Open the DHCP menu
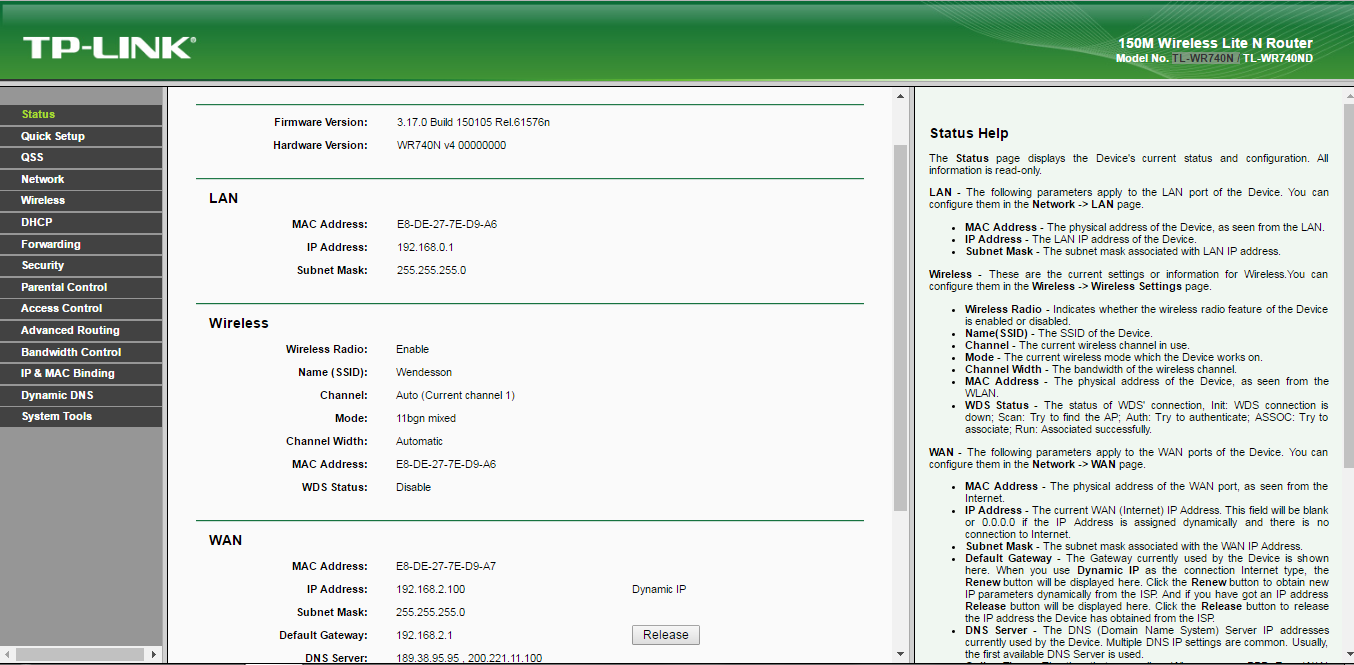Viewport: 1354px width, 665px height. tap(80, 223)
